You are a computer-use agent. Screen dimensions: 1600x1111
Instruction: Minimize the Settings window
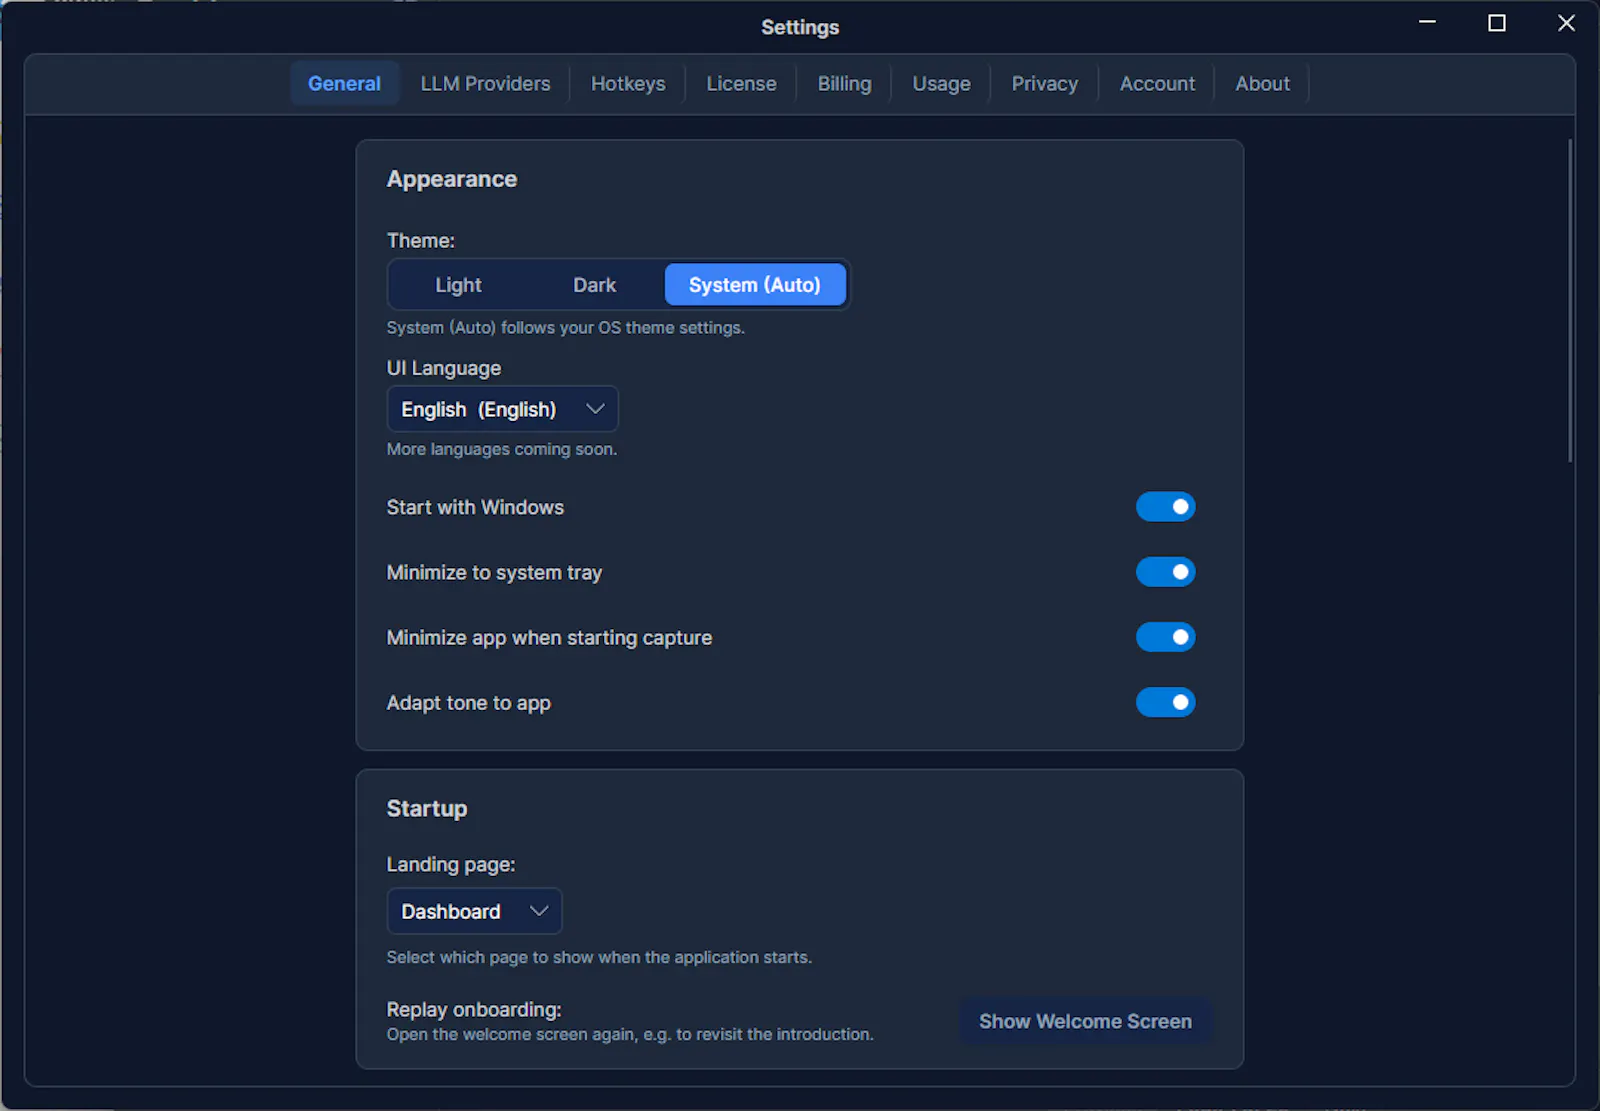(x=1428, y=23)
